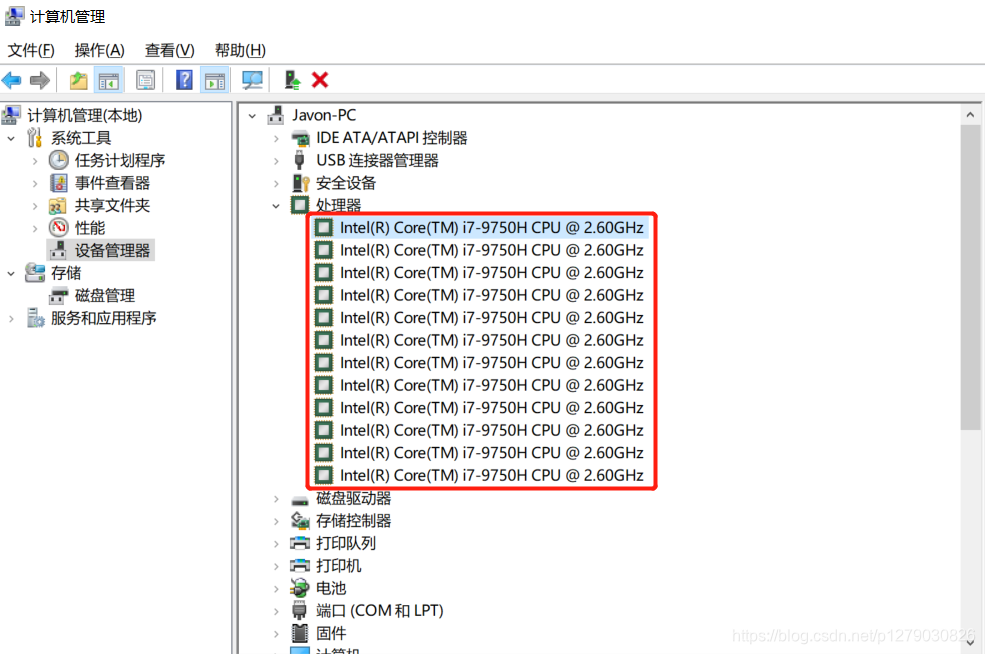Screen dimensions: 985x654
Task: Click the 电池 battery icon
Action: tap(300, 588)
